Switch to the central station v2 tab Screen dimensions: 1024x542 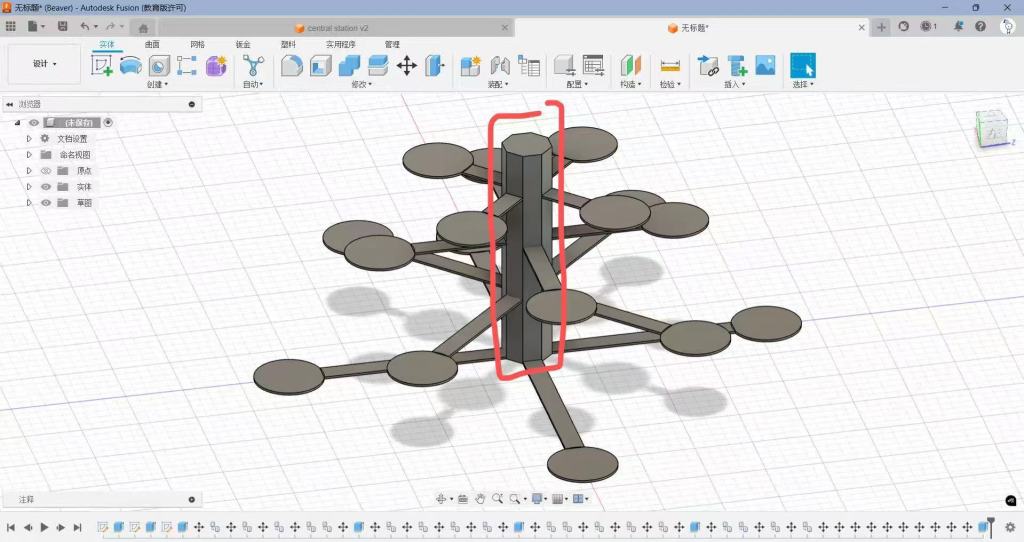coord(331,28)
